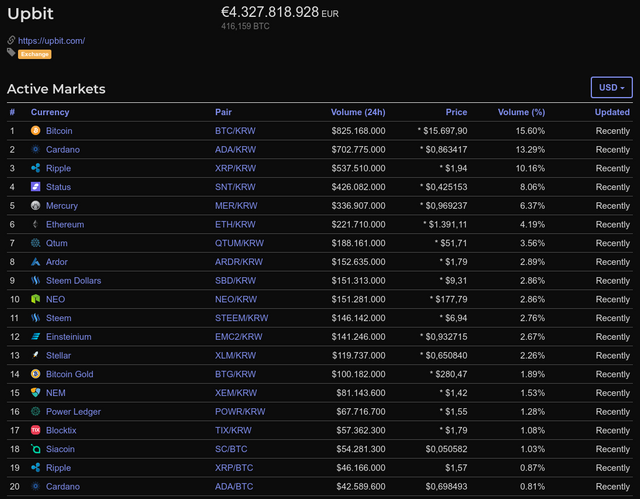Click the Ardor coin icon

click(36, 262)
